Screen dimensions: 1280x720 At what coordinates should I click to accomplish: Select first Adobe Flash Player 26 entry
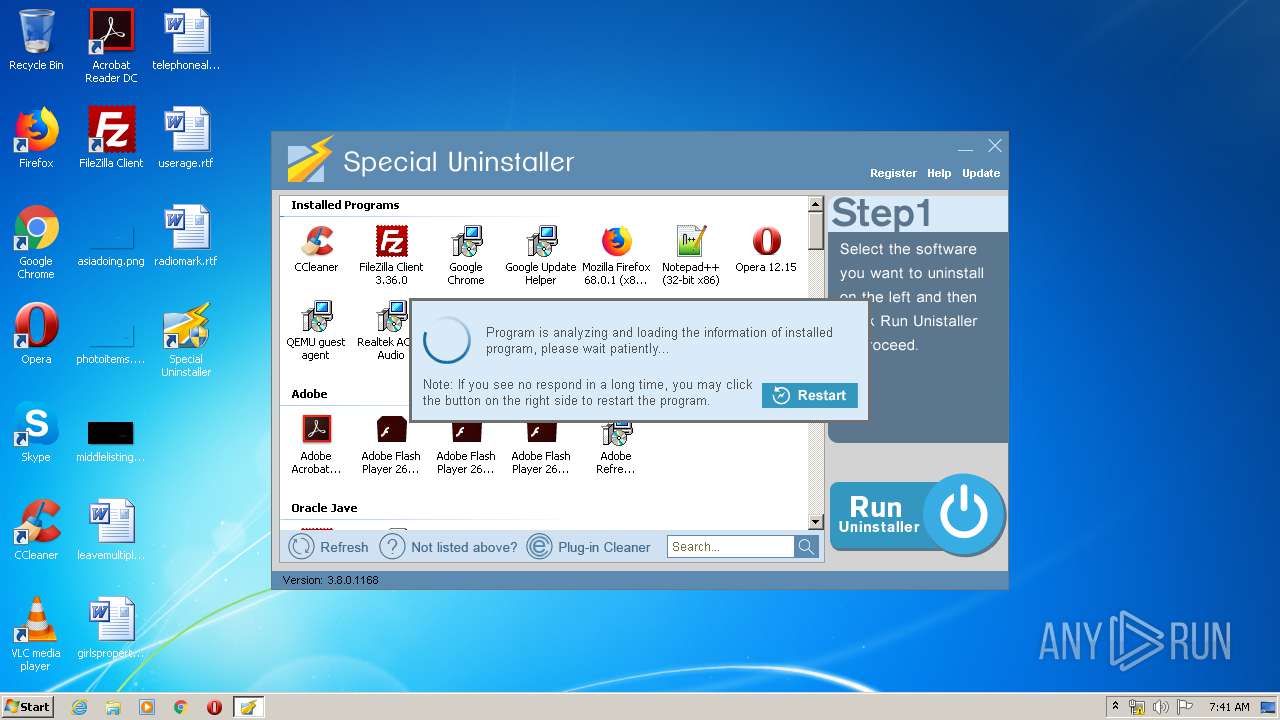(391, 444)
